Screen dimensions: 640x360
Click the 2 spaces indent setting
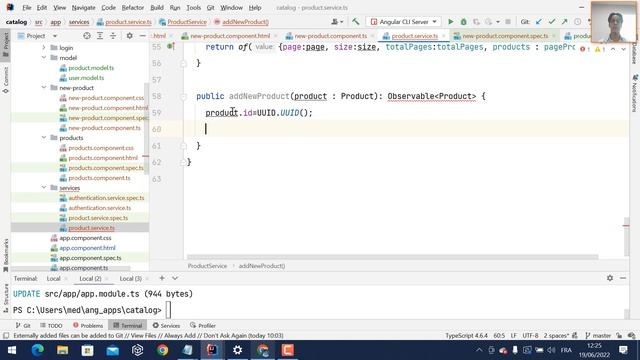coord(556,336)
